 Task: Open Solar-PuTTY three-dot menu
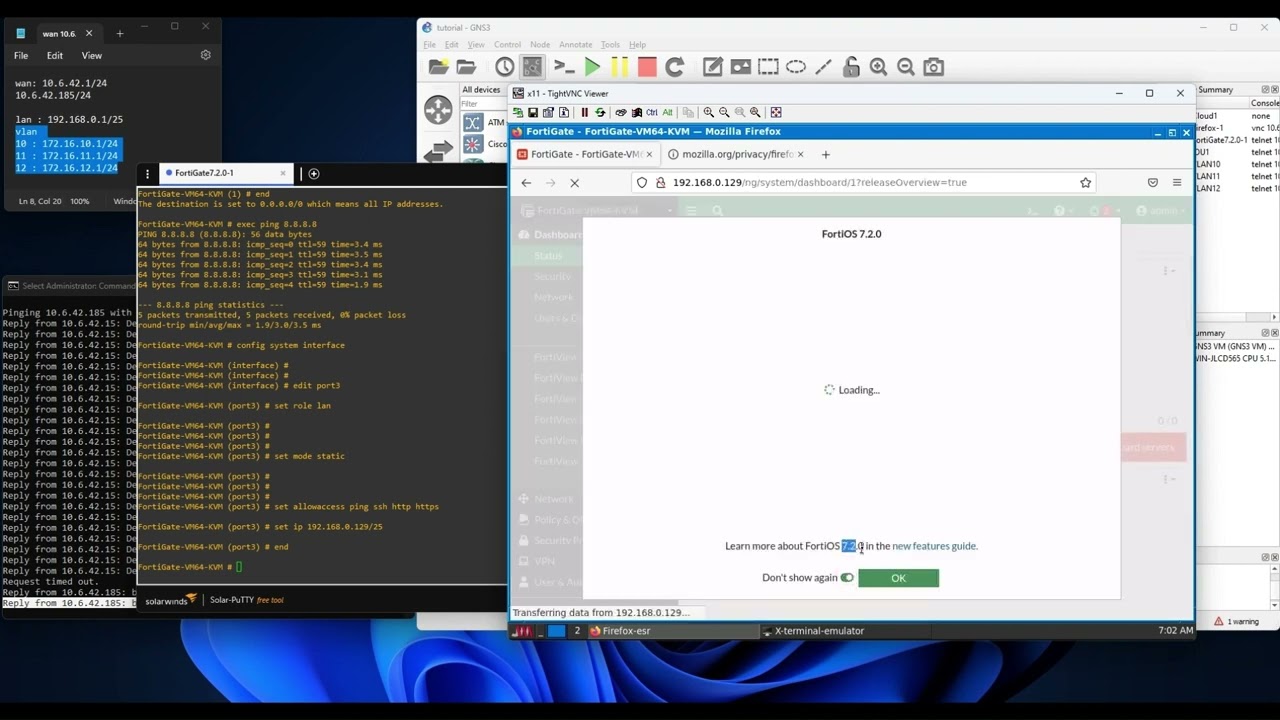147,174
